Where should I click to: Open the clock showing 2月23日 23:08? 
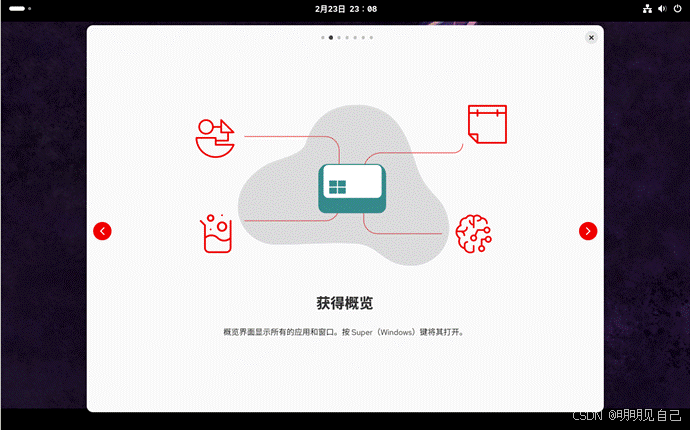[346, 9]
